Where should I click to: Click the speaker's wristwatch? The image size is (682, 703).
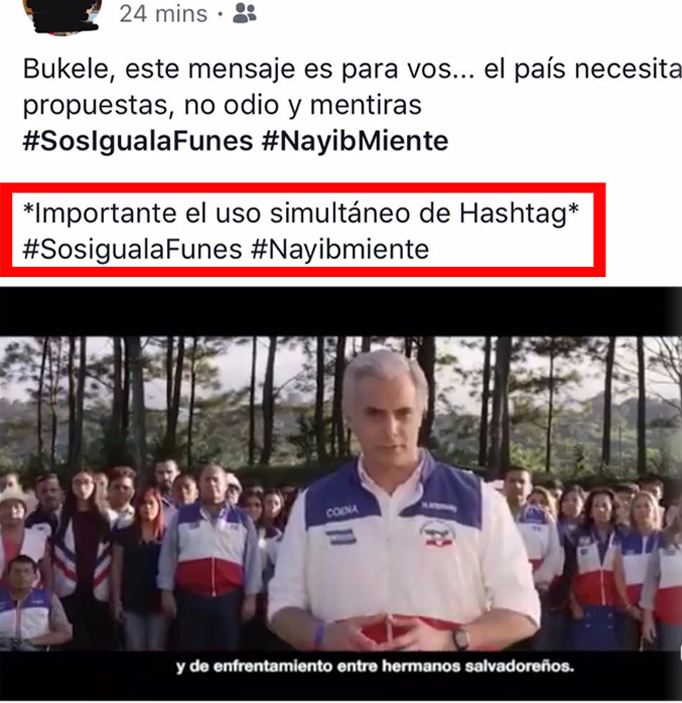point(460,638)
